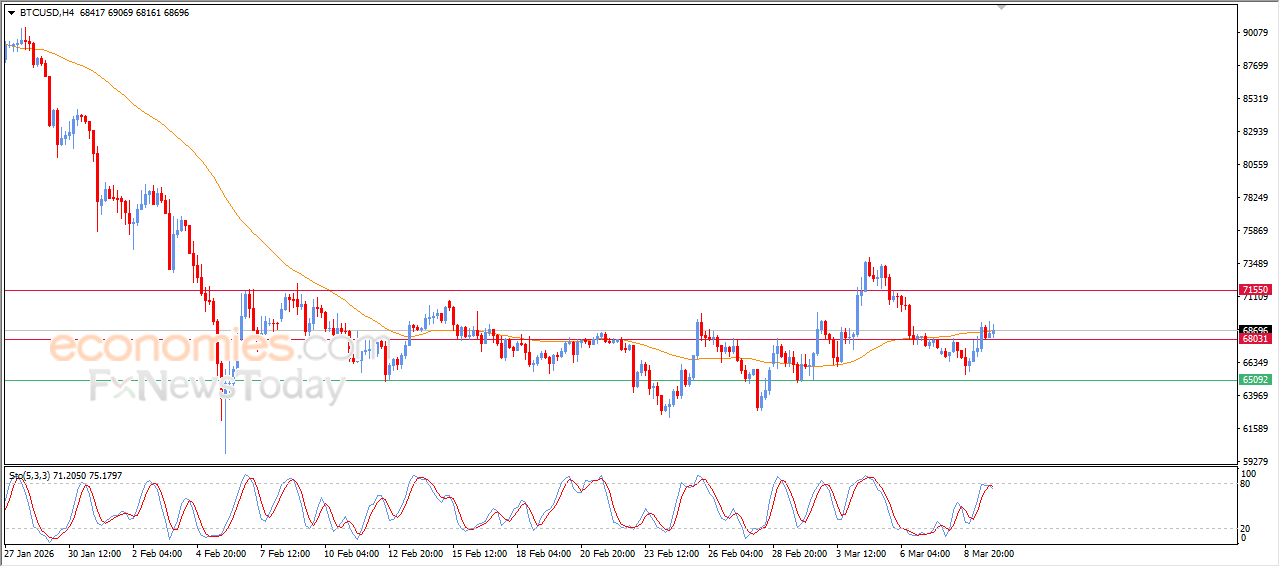Click the 18 Feb 04:00 time label

coord(543,553)
